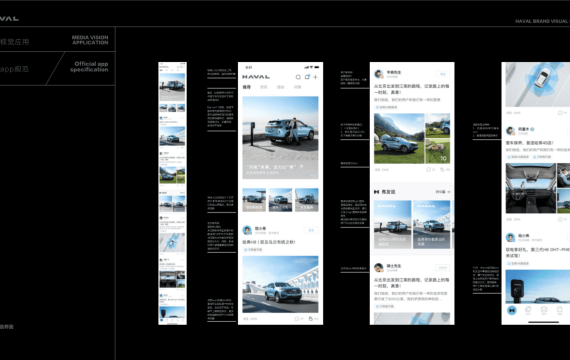Switch to the fourth top tab in the HAVAL app
Viewport: 570px width, 360px height.
[297, 87]
